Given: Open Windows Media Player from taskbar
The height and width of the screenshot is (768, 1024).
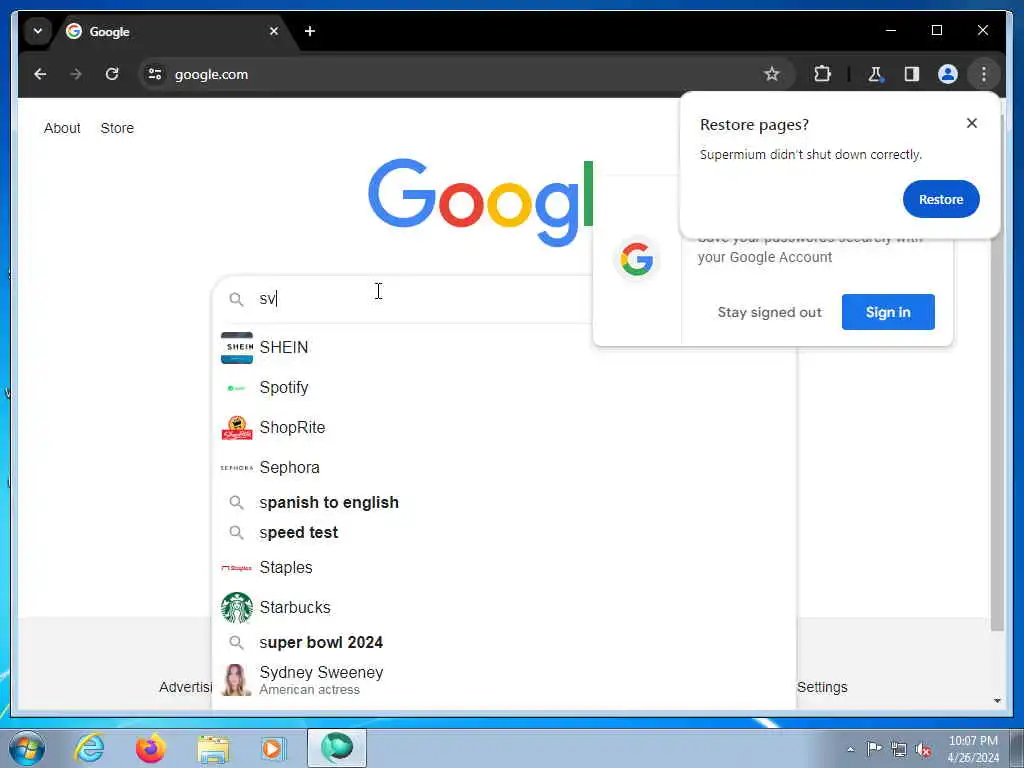Looking at the screenshot, I should [272, 748].
